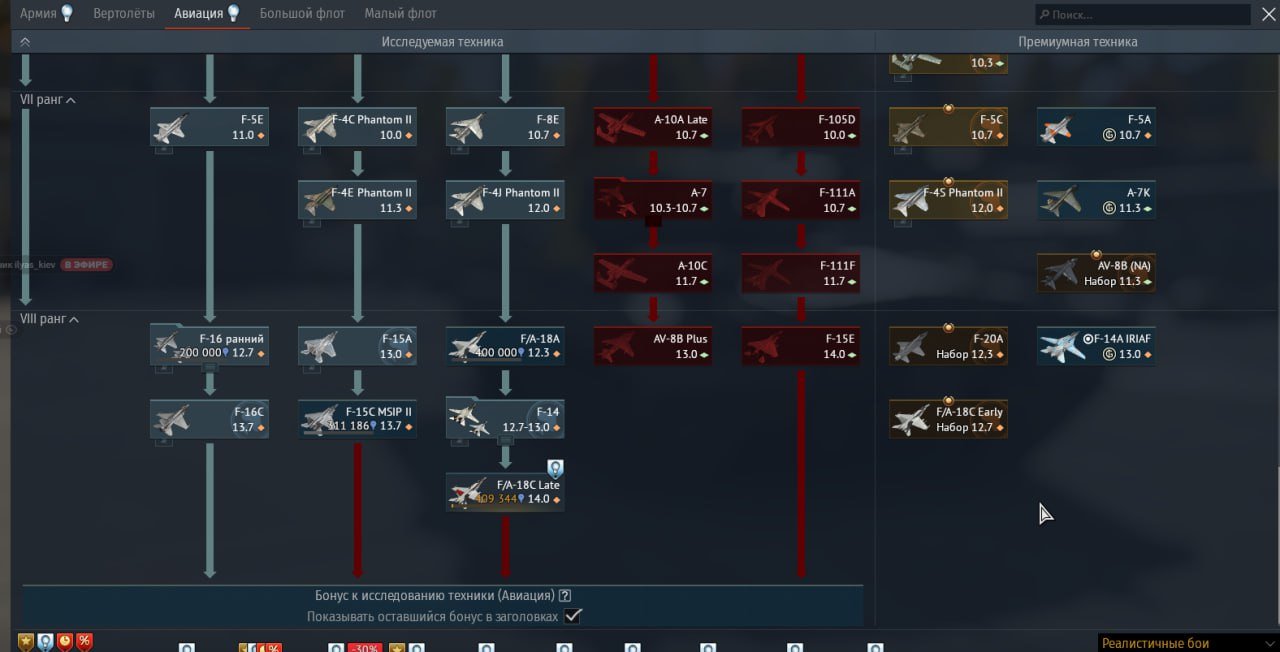This screenshot has width=1280, height=652.
Task: Click the Премиумная техника header text
Action: click(x=1078, y=42)
